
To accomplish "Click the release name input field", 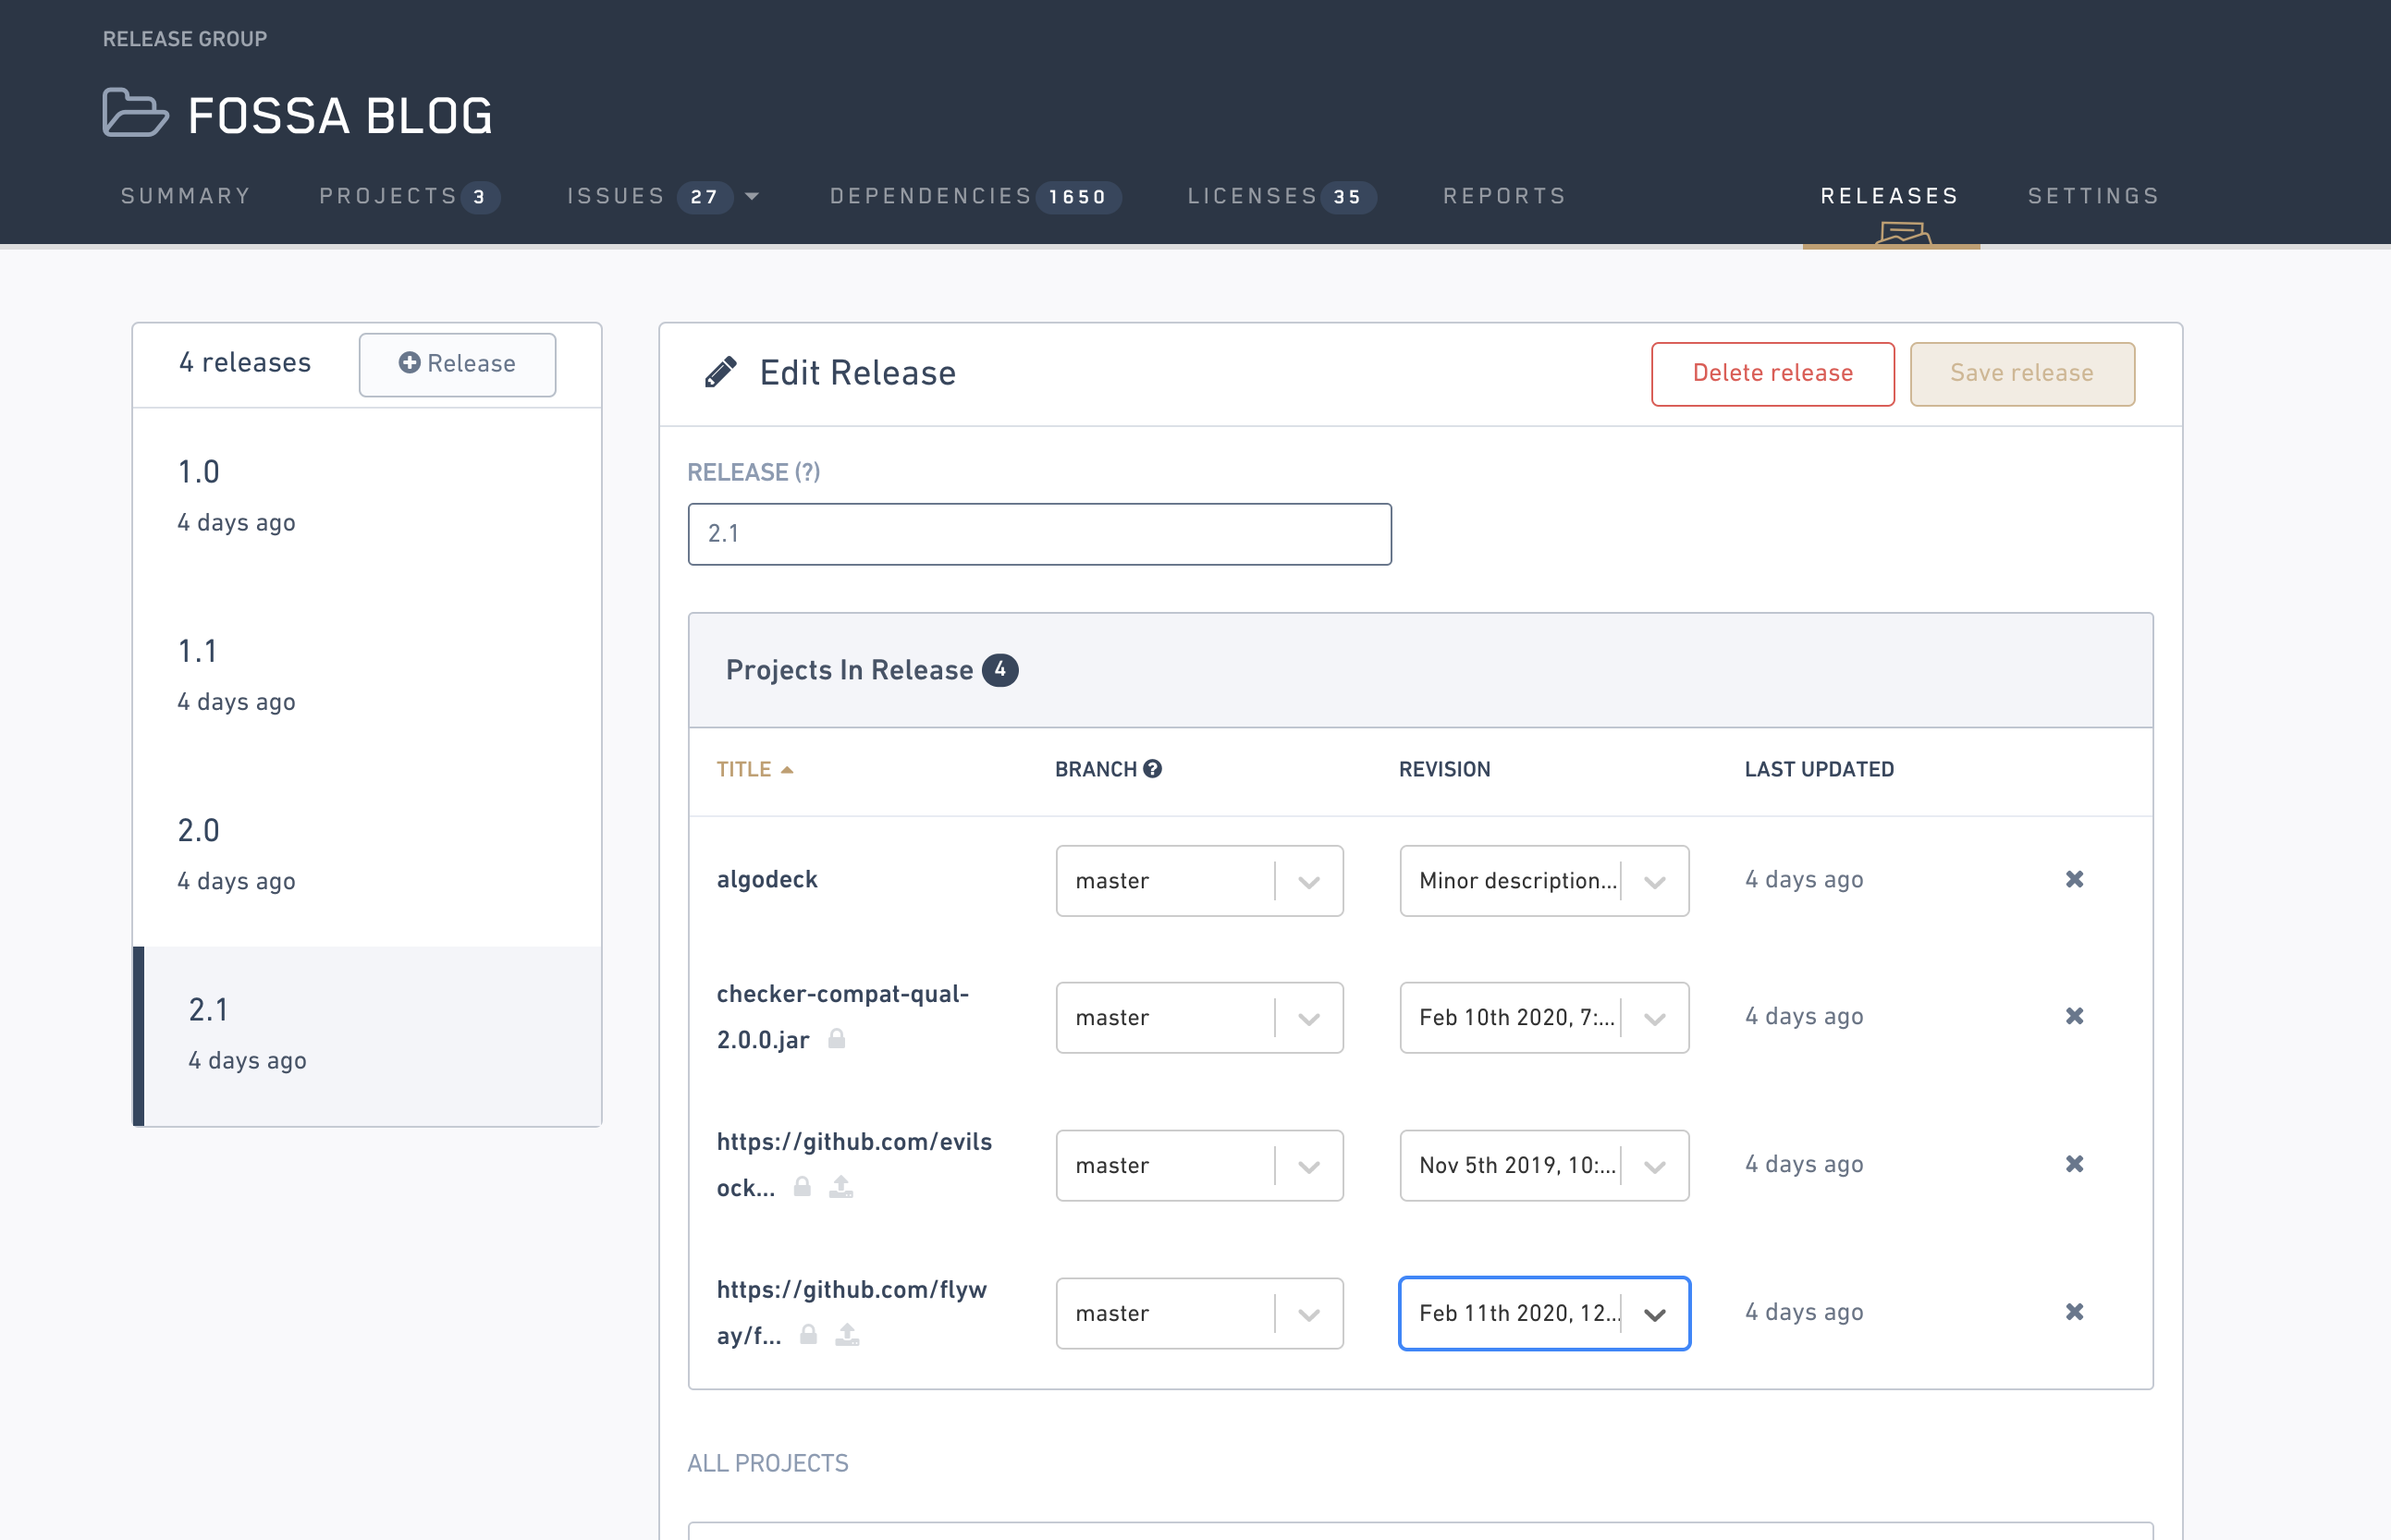I will [x=1039, y=534].
